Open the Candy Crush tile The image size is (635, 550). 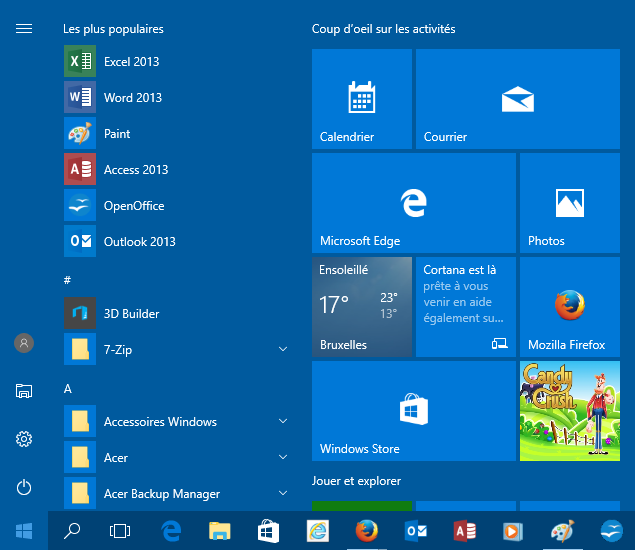tap(569, 411)
